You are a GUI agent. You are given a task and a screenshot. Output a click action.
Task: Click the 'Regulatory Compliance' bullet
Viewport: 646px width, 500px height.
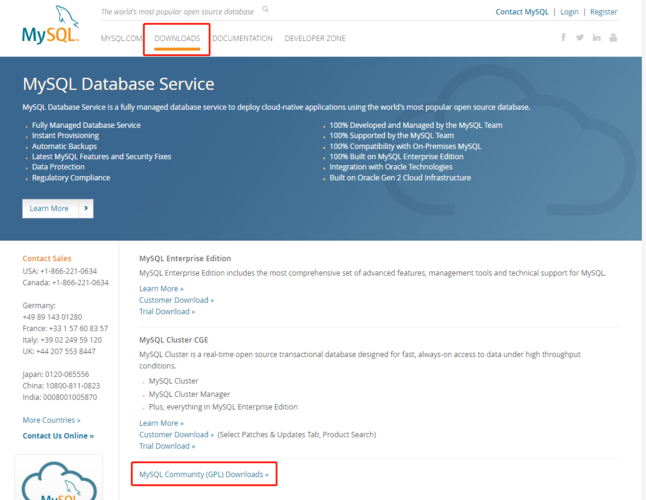coord(71,178)
